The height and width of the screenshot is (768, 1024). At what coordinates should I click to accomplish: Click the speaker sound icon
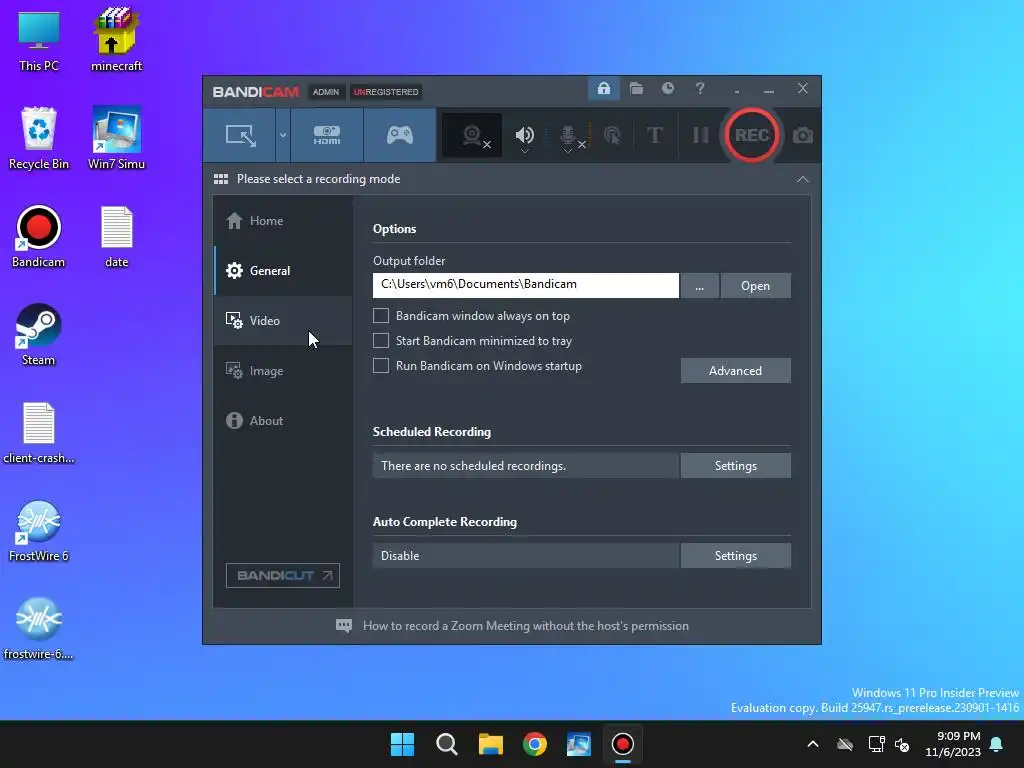(x=524, y=134)
